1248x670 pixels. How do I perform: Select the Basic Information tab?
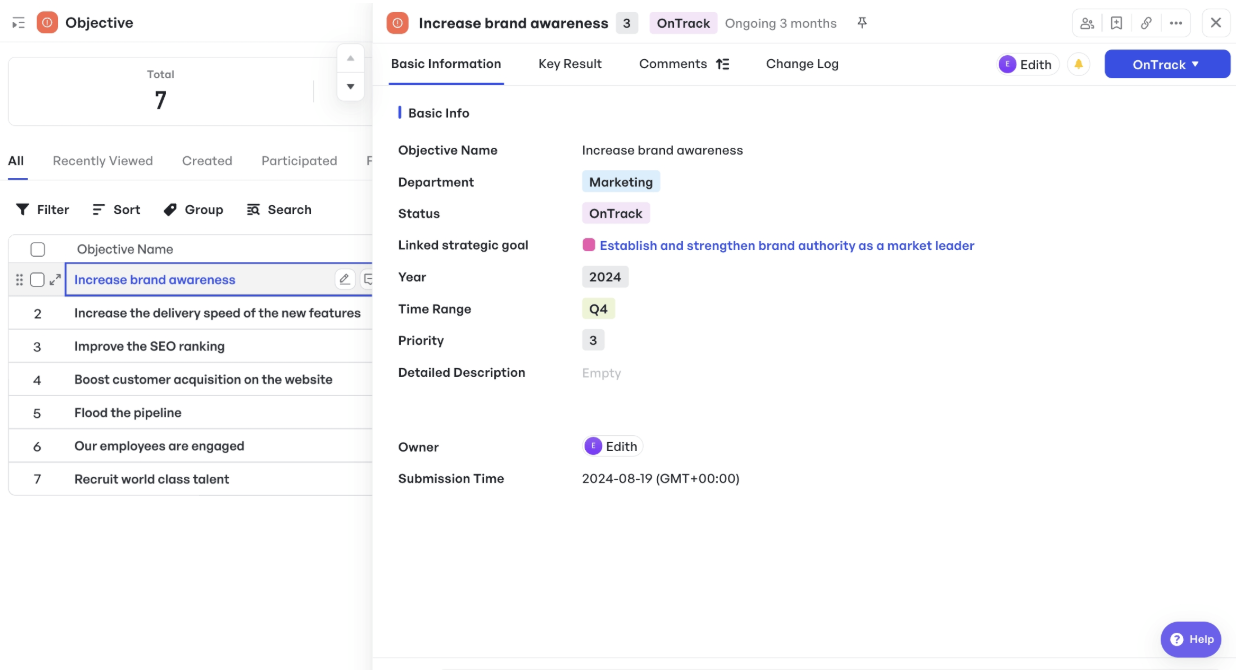coord(446,64)
